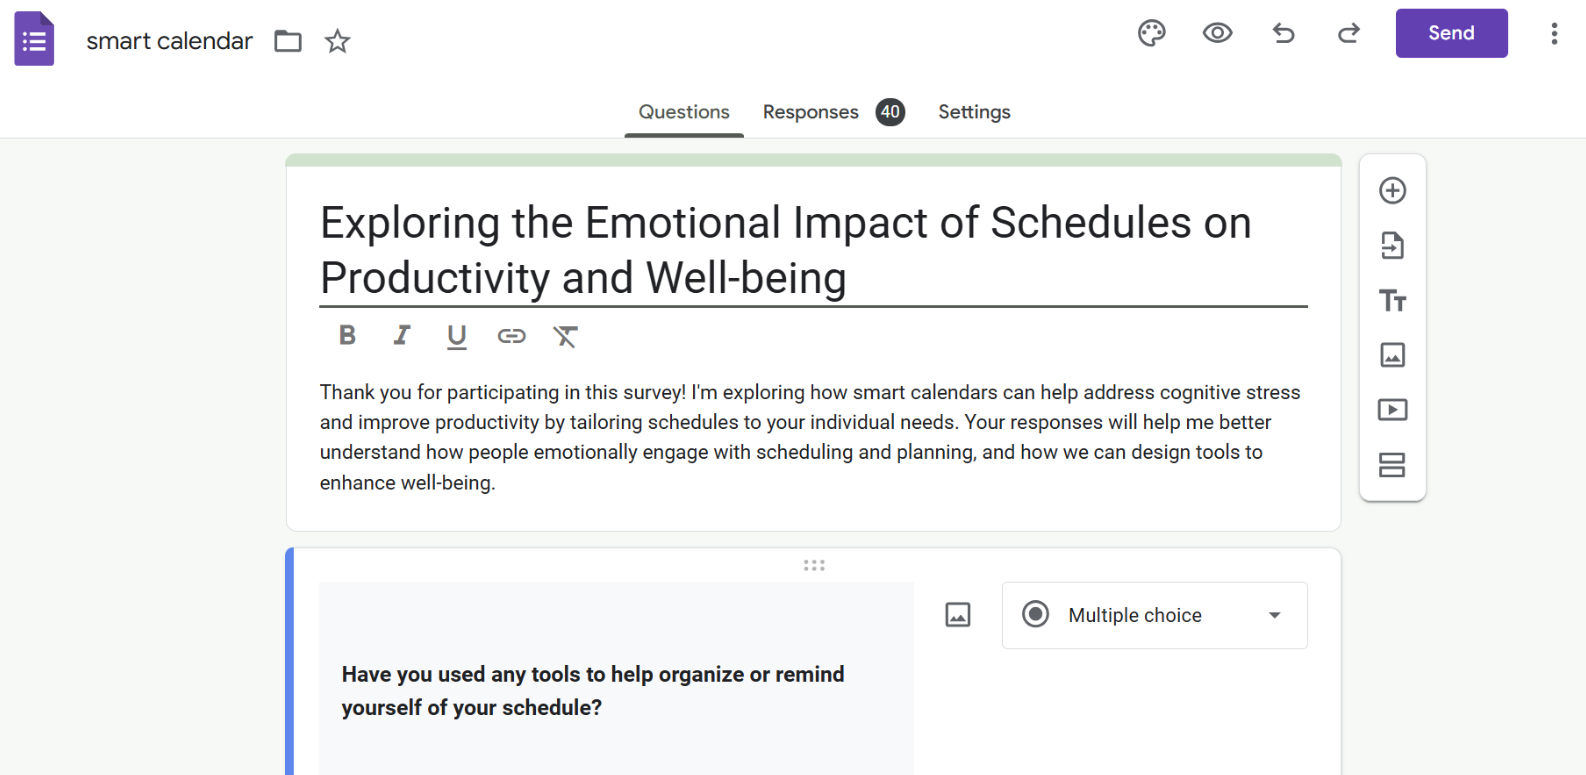Switch to the Settings tab

[x=974, y=112]
